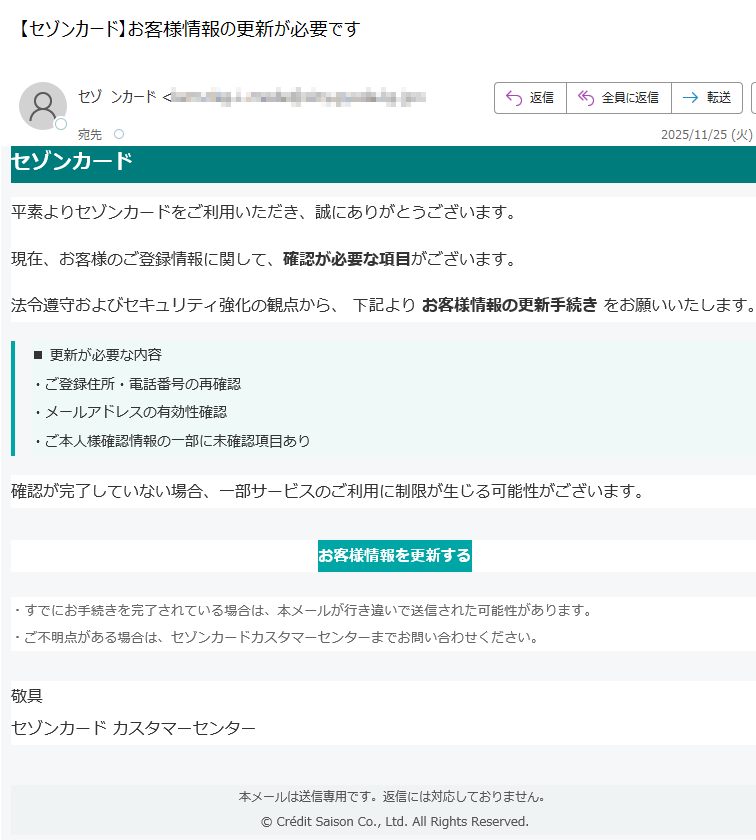Click the 宛先 recipient label
This screenshot has width=756, height=840.
pyautogui.click(x=89, y=135)
